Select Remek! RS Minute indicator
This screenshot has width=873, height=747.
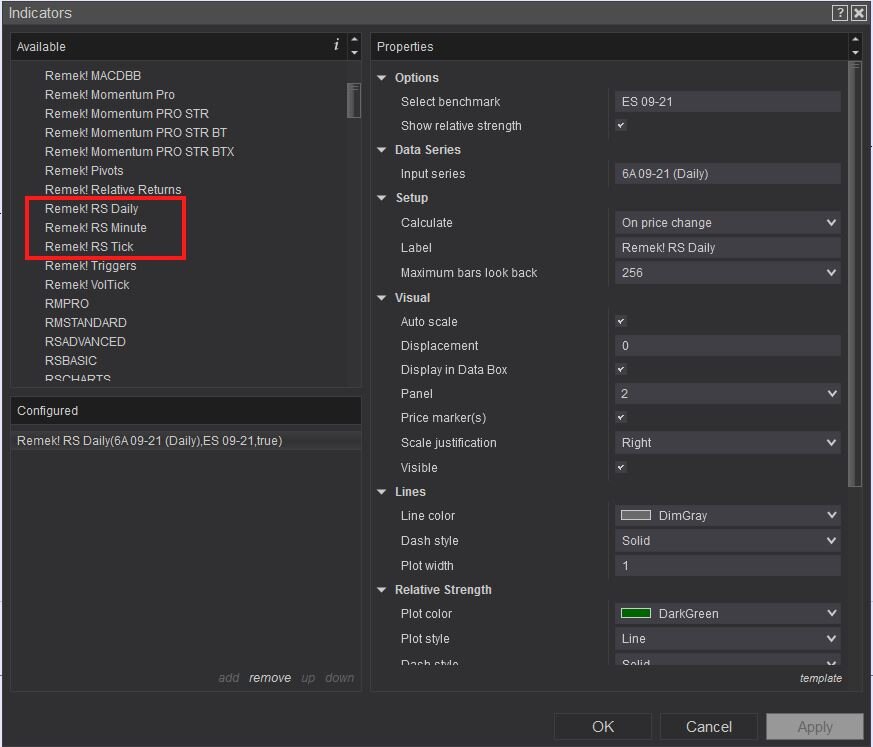tap(96, 228)
